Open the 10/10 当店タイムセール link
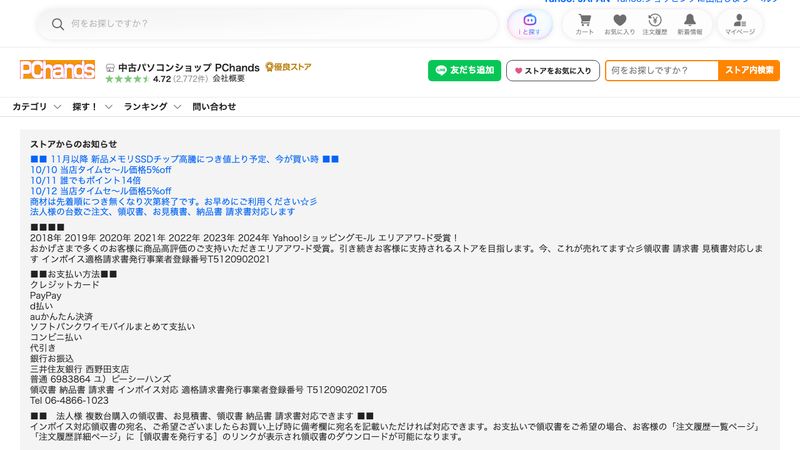 pyautogui.click(x=101, y=170)
